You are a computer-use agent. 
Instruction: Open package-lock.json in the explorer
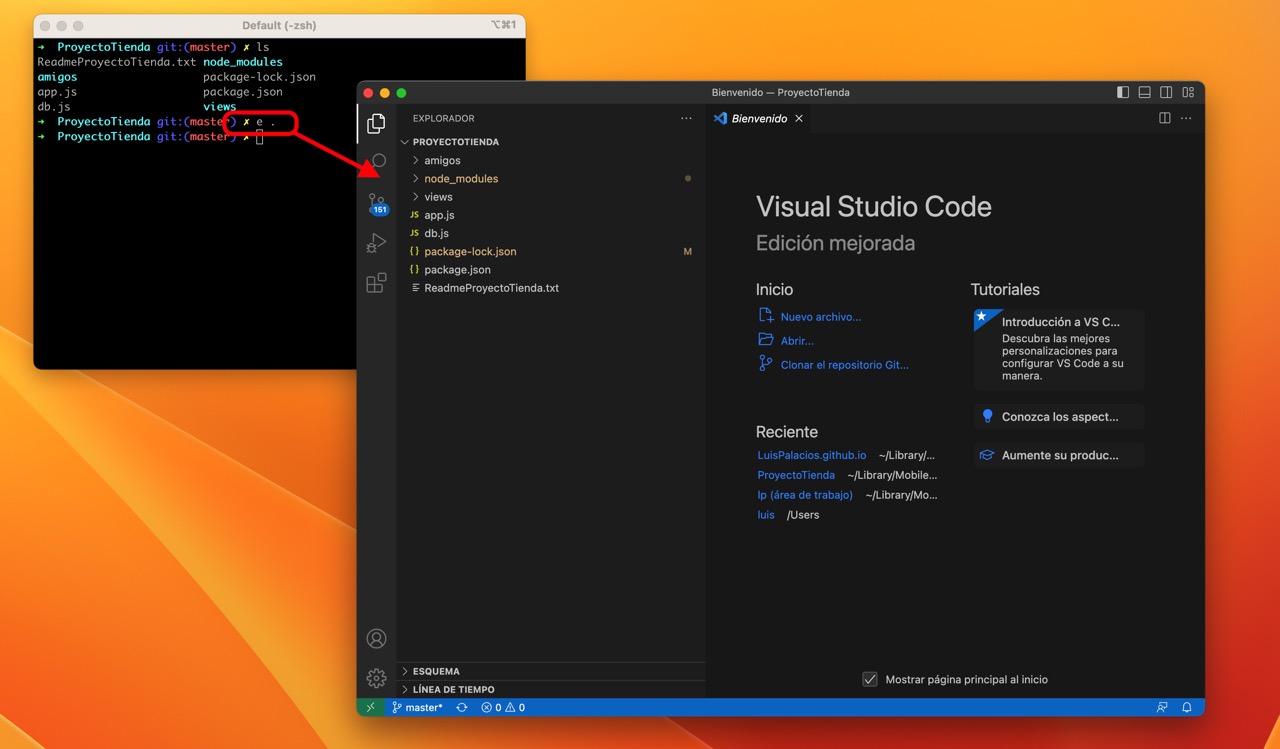pos(551,251)
